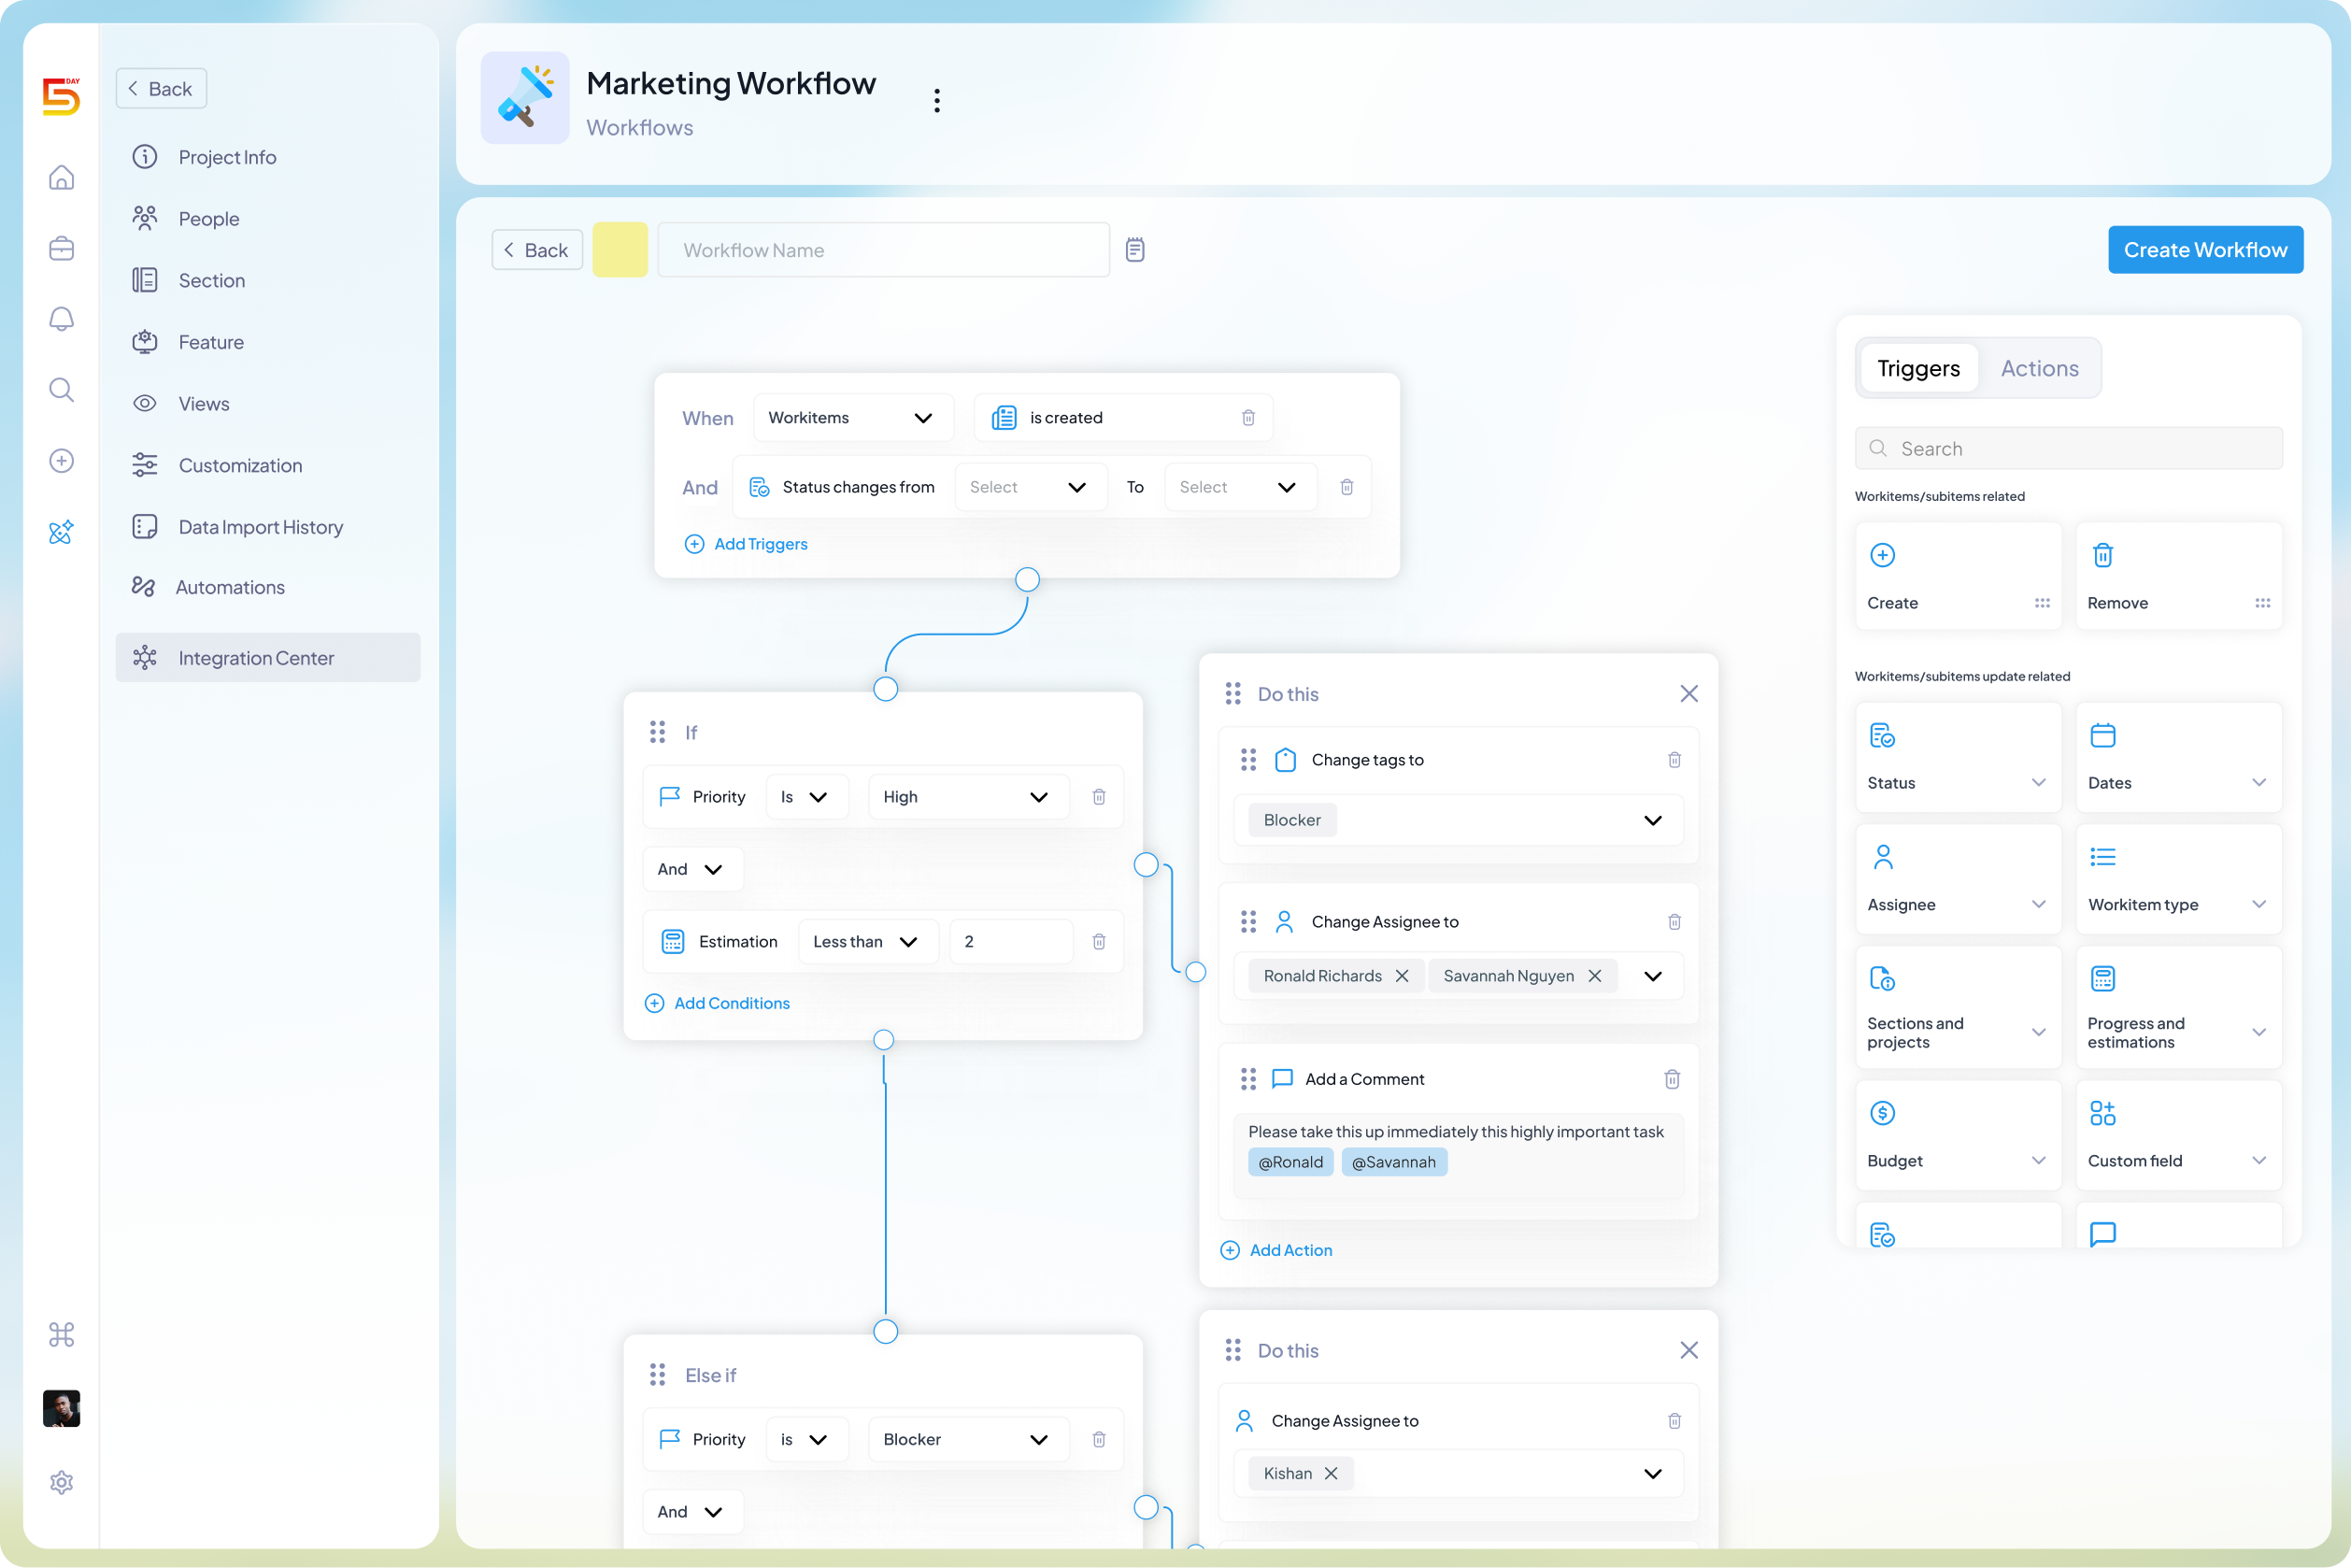This screenshot has width=2351, height=1568.
Task: Click the briefcase icon in left rail
Action: click(x=61, y=248)
